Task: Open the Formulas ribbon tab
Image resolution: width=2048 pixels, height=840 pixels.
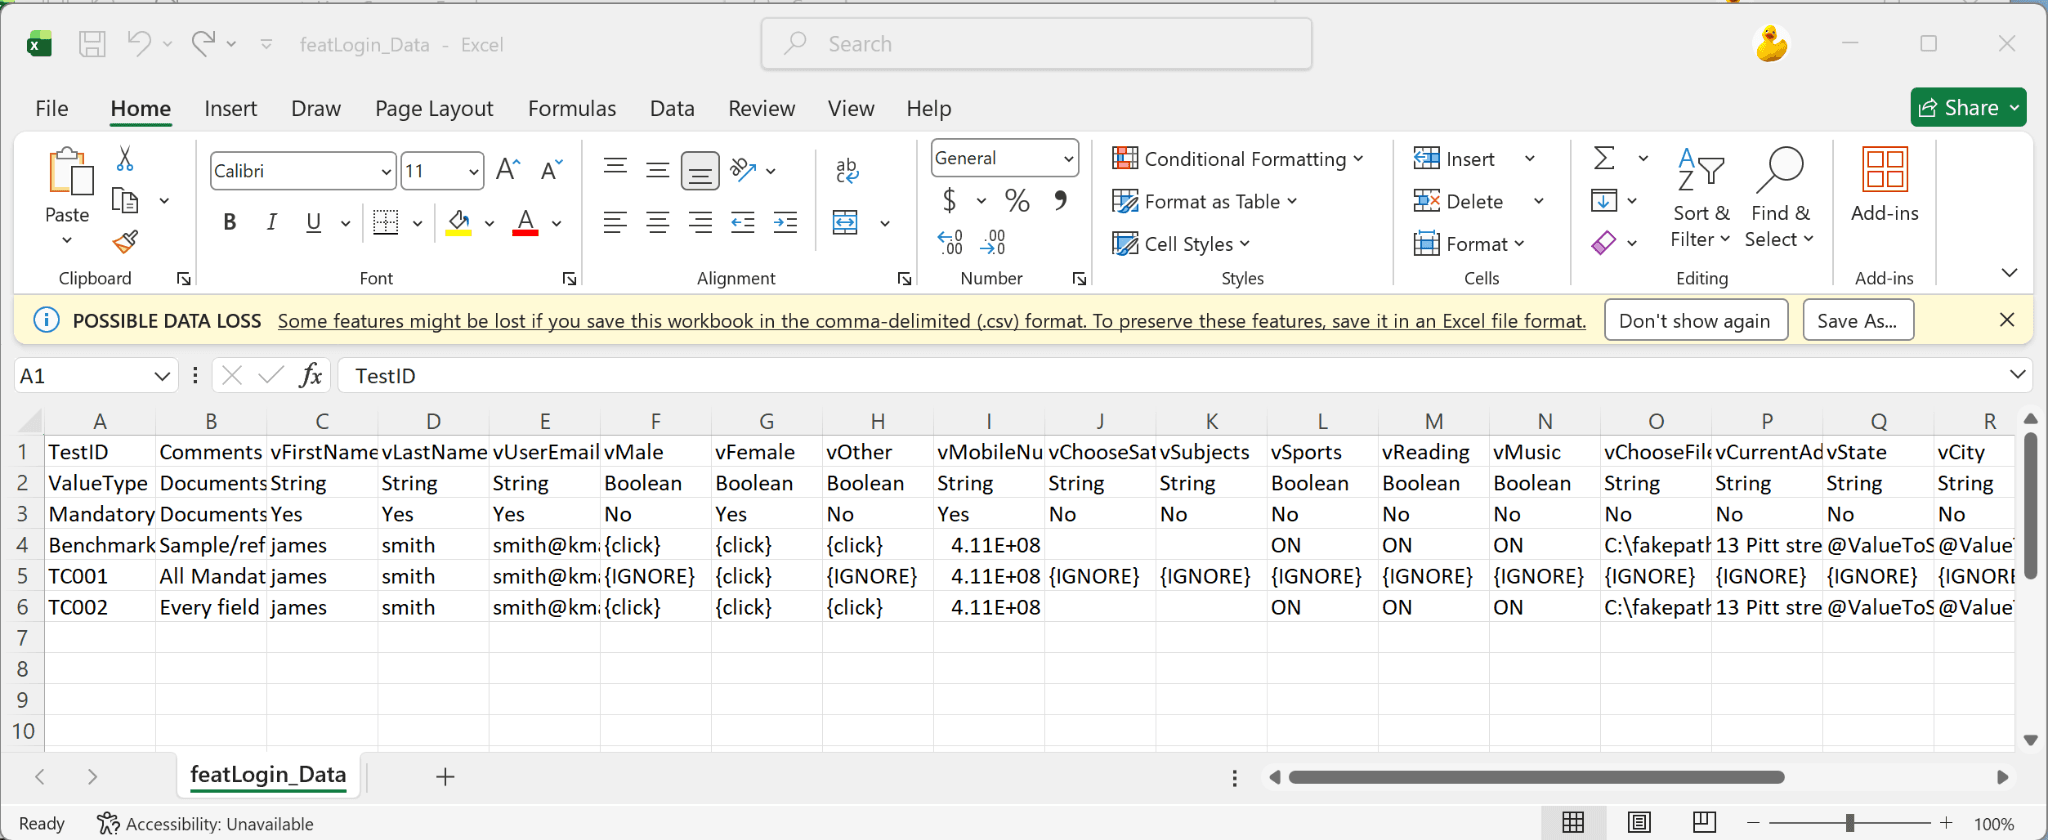Action: pyautogui.click(x=572, y=108)
